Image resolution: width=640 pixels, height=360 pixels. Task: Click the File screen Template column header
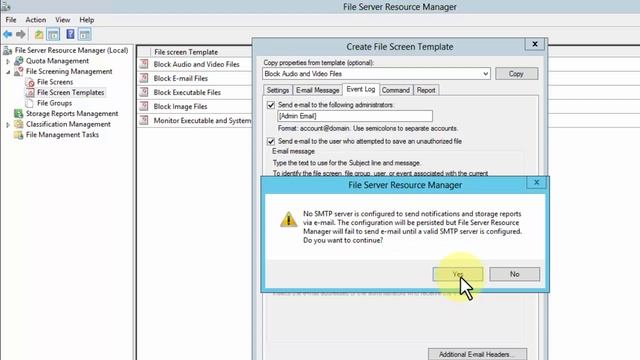tap(186, 52)
